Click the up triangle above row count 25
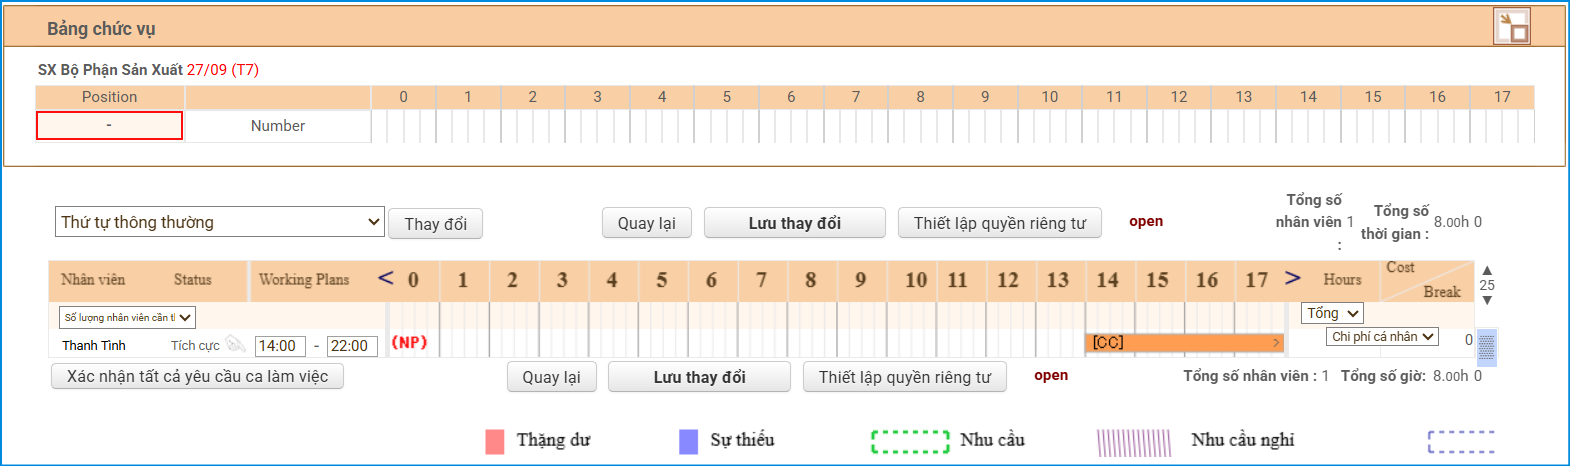This screenshot has width=1570, height=466. click(x=1487, y=271)
